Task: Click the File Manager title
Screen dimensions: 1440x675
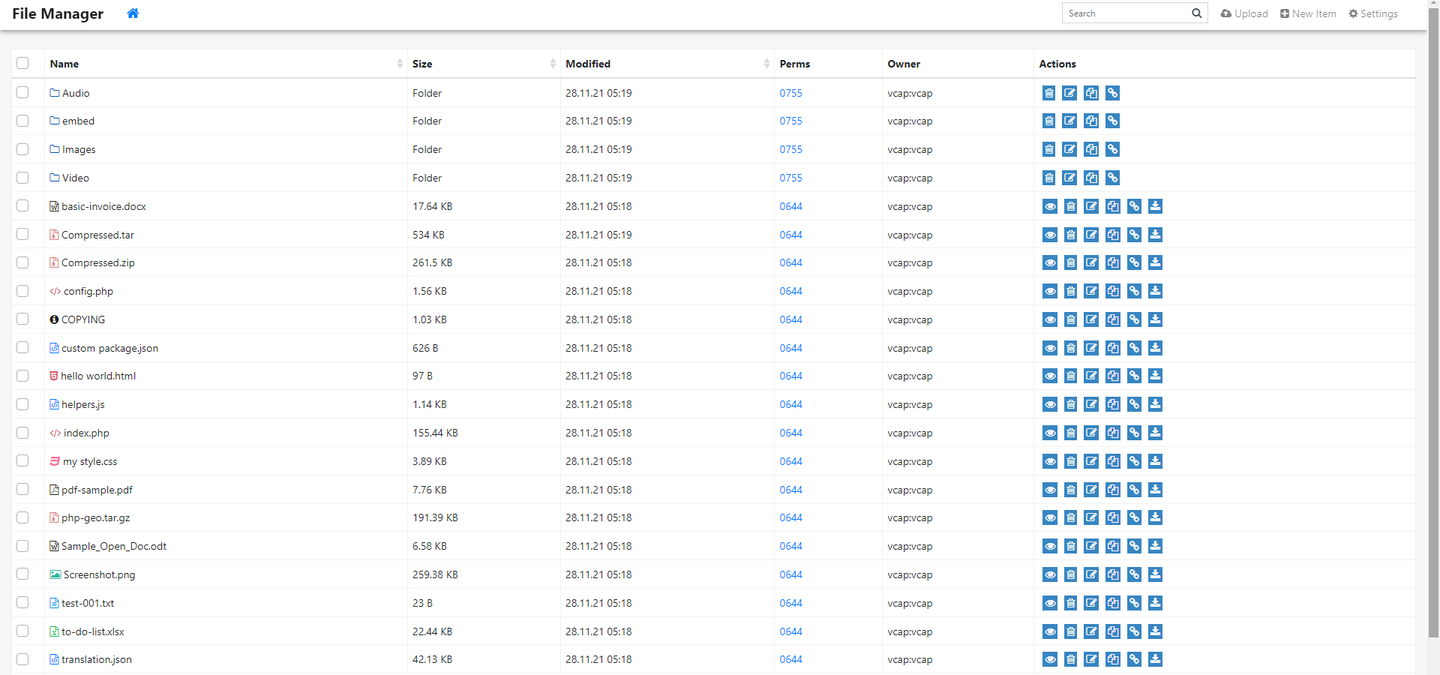Action: pyautogui.click(x=58, y=14)
